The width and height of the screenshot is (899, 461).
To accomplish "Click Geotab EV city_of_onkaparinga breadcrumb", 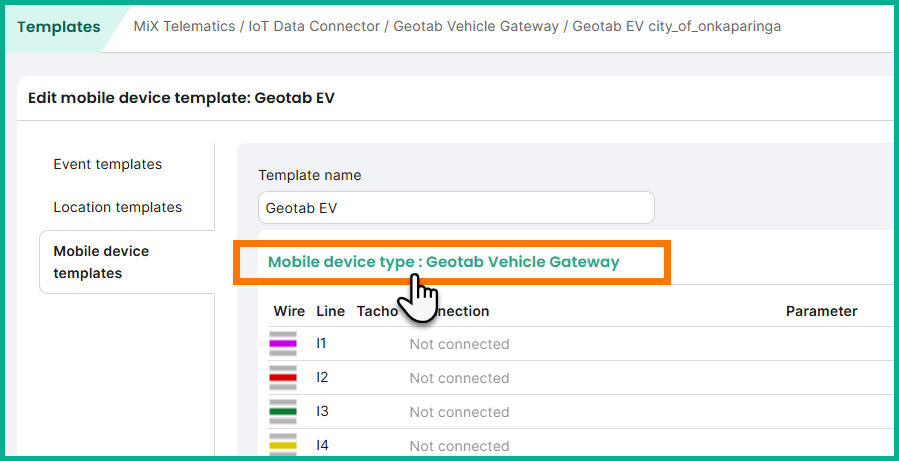I will click(x=676, y=26).
